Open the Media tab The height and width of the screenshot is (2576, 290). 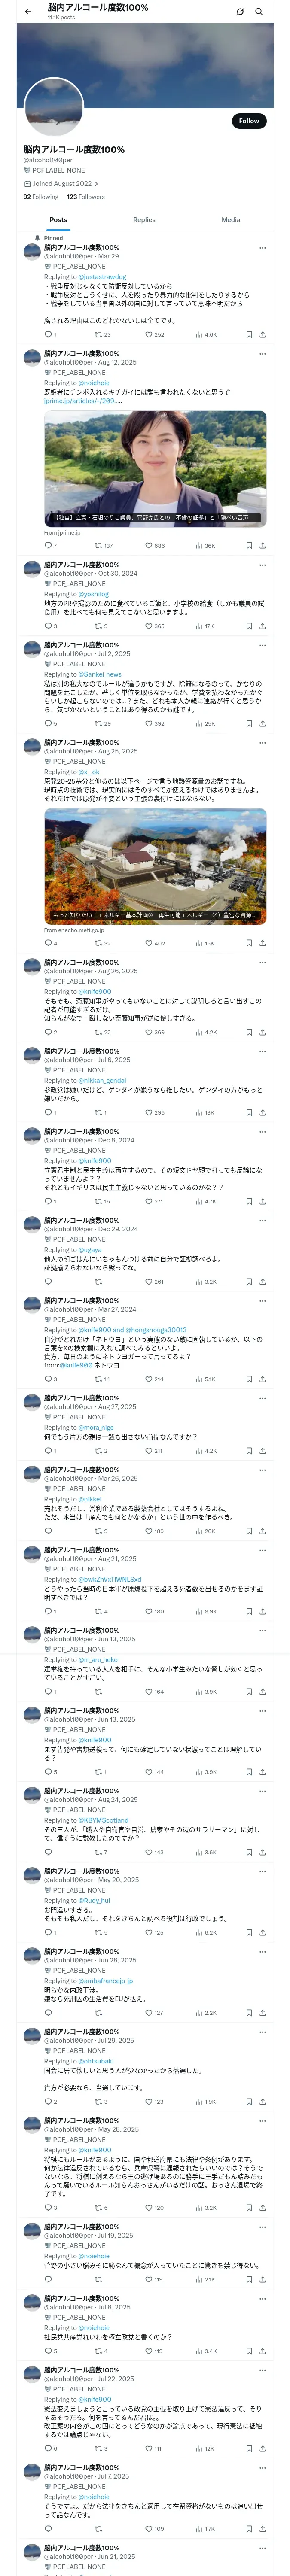coord(231,219)
